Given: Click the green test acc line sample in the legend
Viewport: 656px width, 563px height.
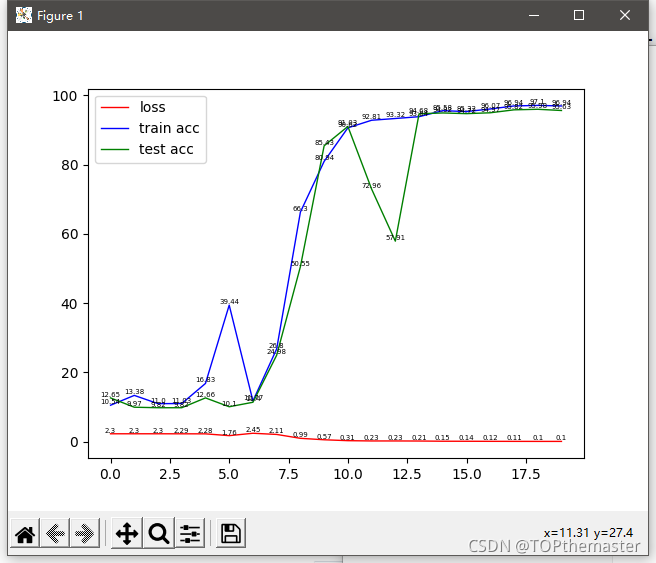Looking at the screenshot, I should coord(115,149).
